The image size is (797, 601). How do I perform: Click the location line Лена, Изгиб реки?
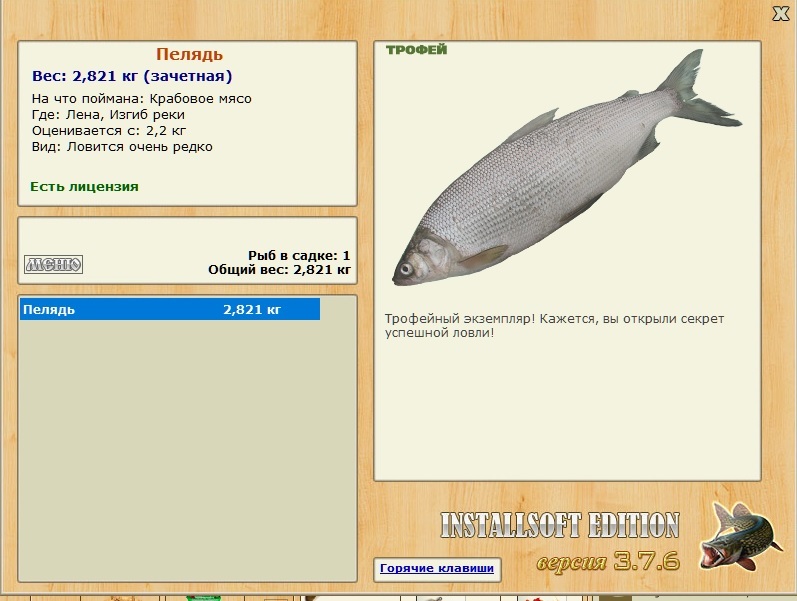point(108,115)
